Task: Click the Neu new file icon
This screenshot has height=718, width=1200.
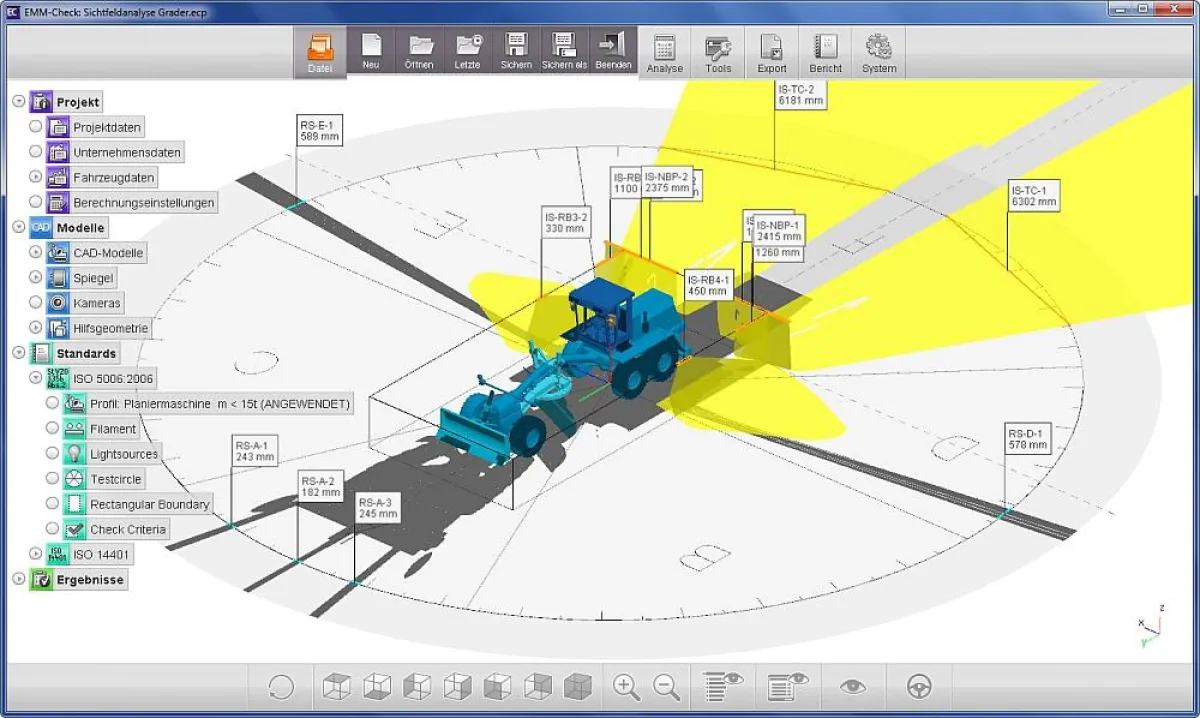Action: click(371, 51)
